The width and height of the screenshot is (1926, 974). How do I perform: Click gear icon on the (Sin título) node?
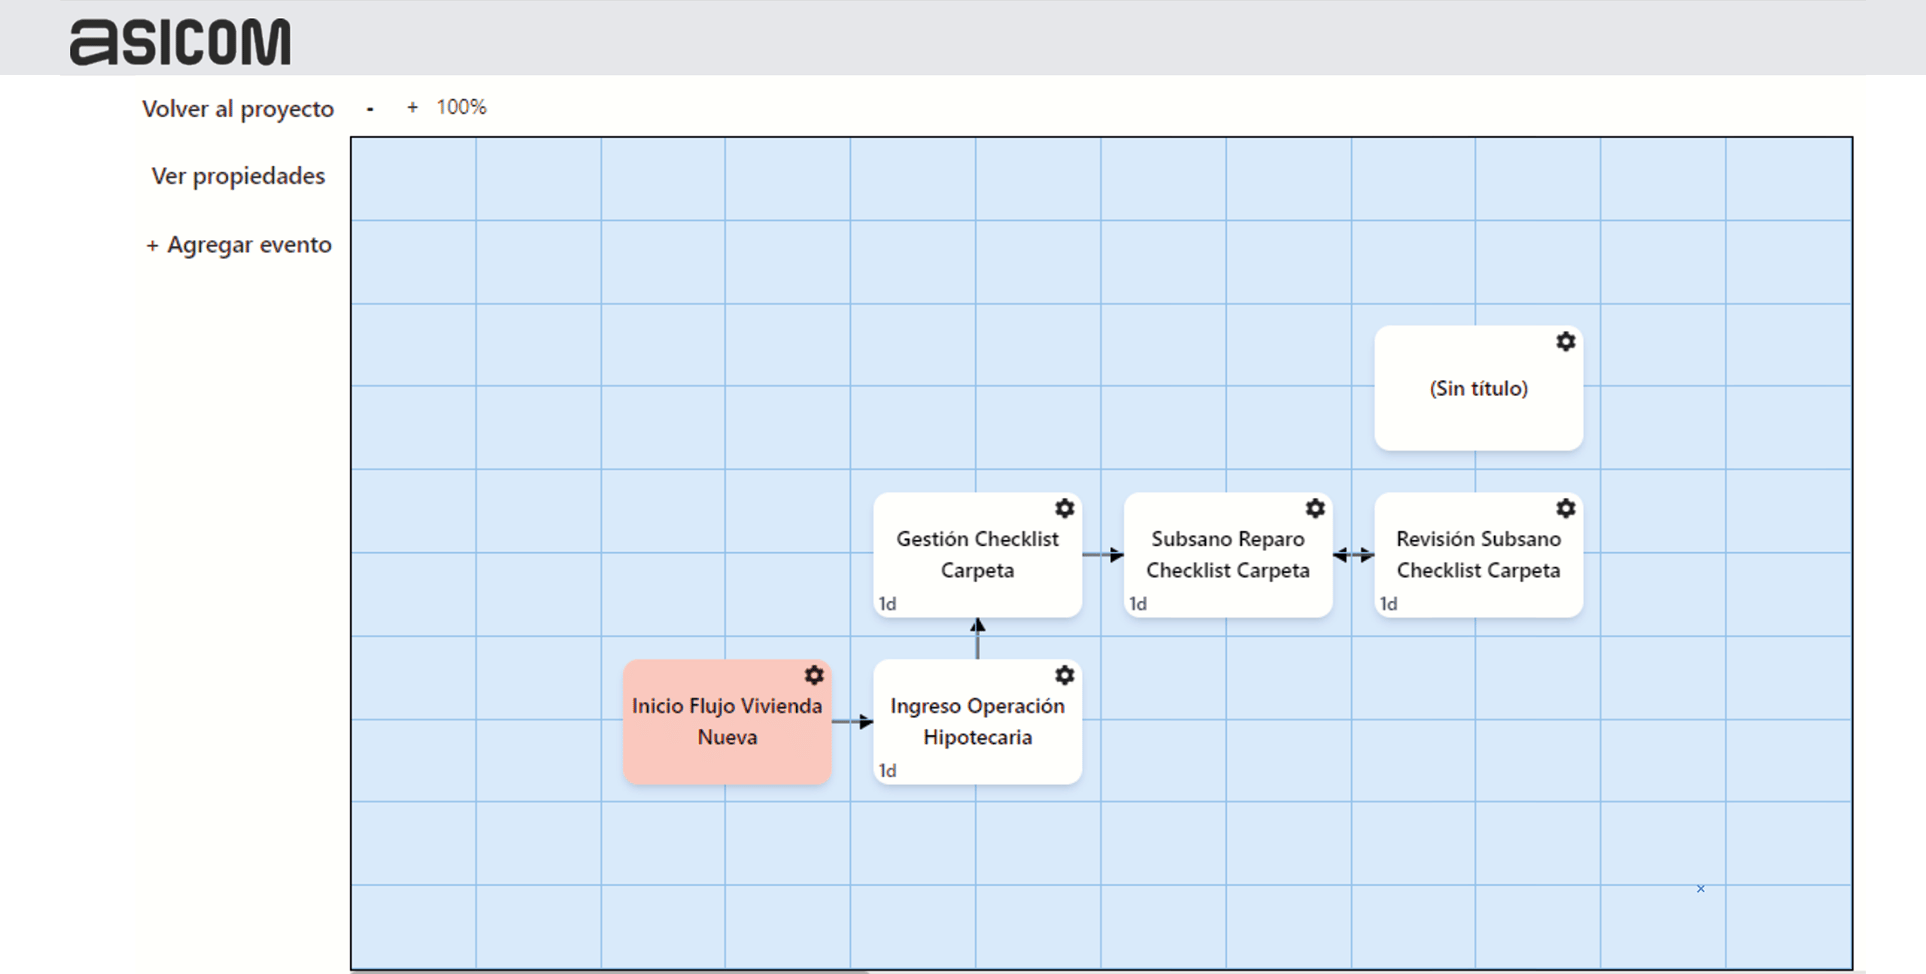pyautogui.click(x=1565, y=342)
